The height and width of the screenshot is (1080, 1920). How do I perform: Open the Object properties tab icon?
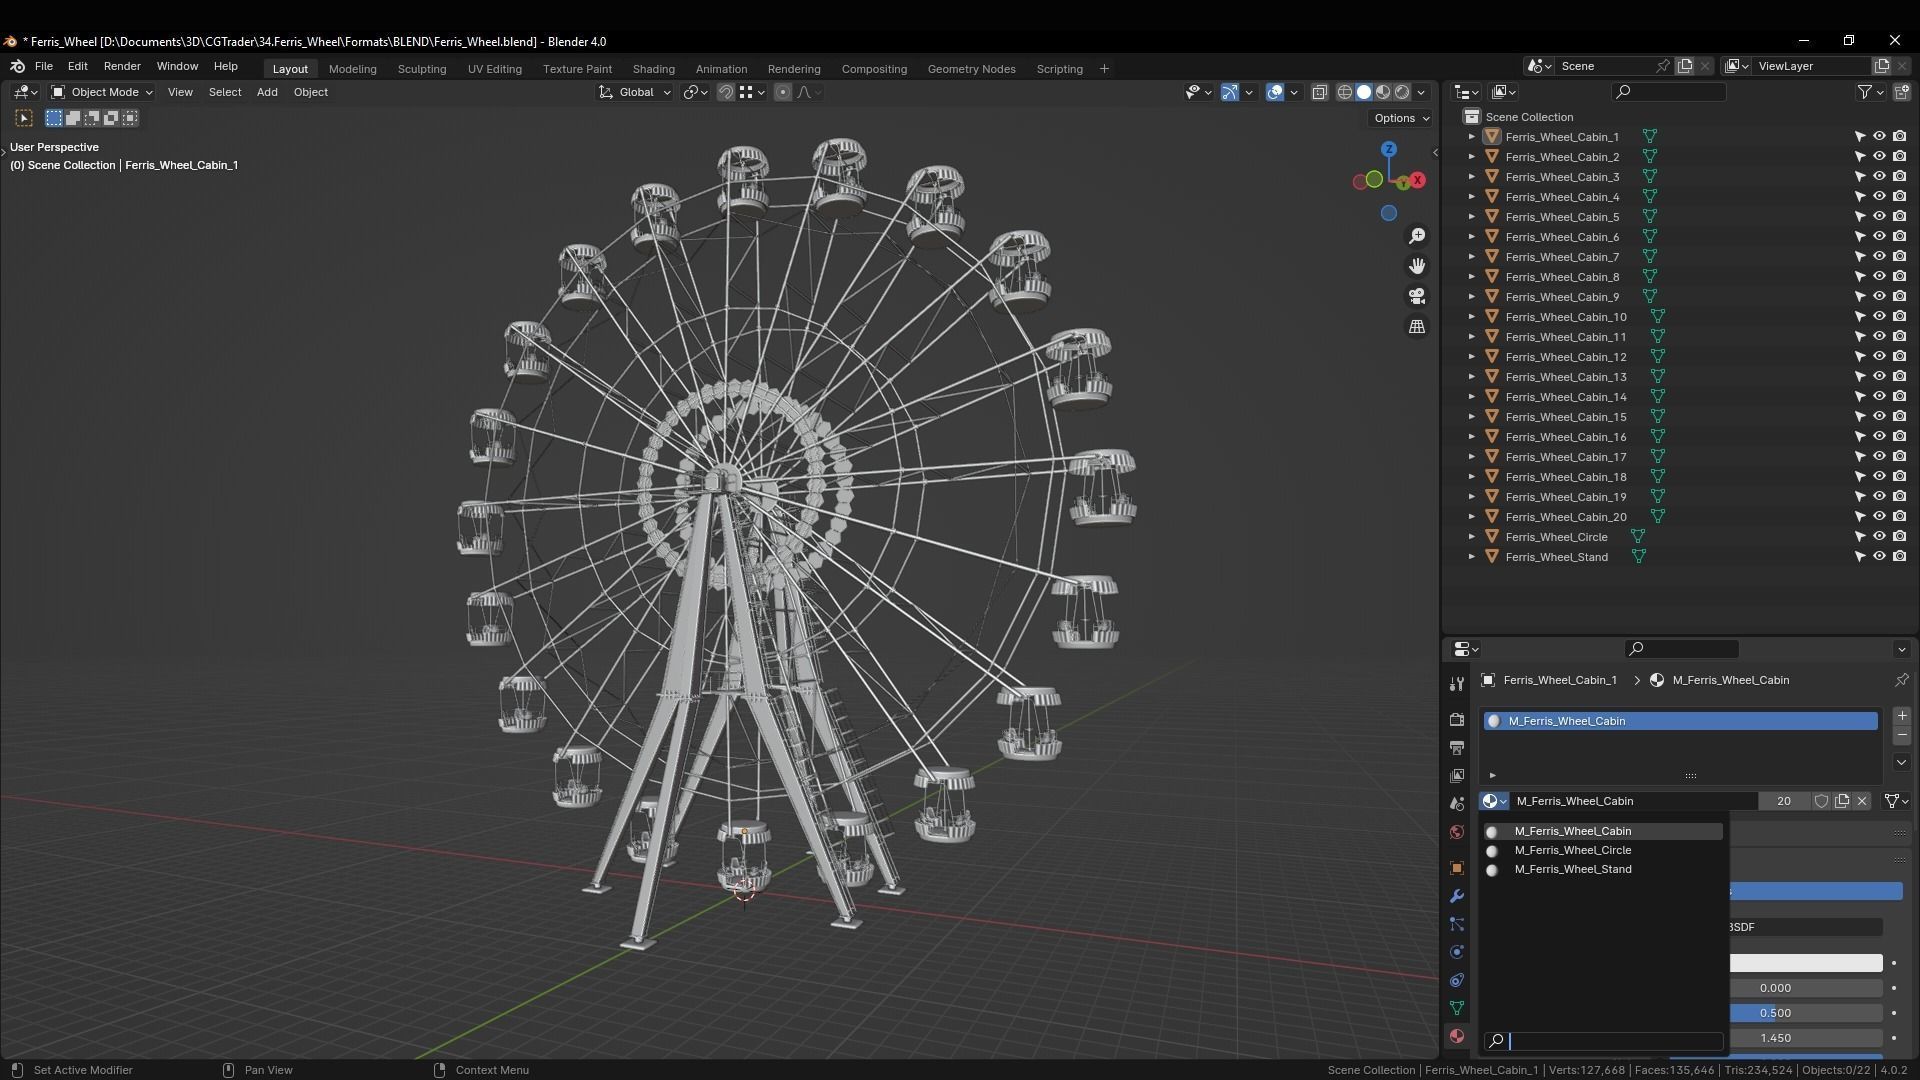pos(1457,868)
